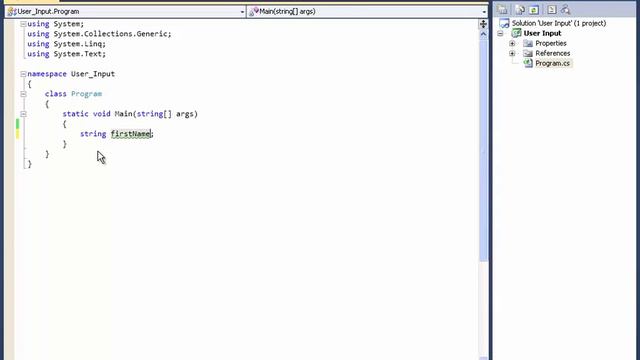Image resolution: width=640 pixels, height=360 pixels.
Task: Click the Refresh icon in Solution Explorer toolbar
Action: (x=534, y=9)
